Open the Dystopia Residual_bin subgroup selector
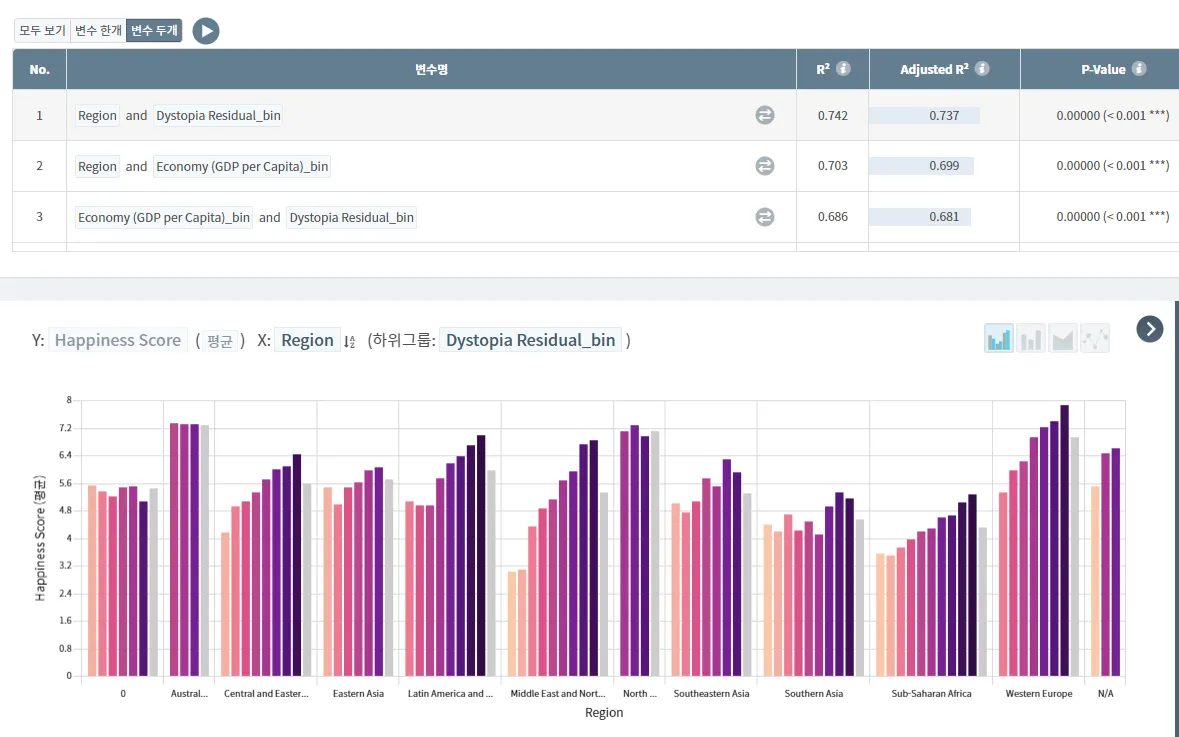This screenshot has width=1179, height=737. point(531,340)
